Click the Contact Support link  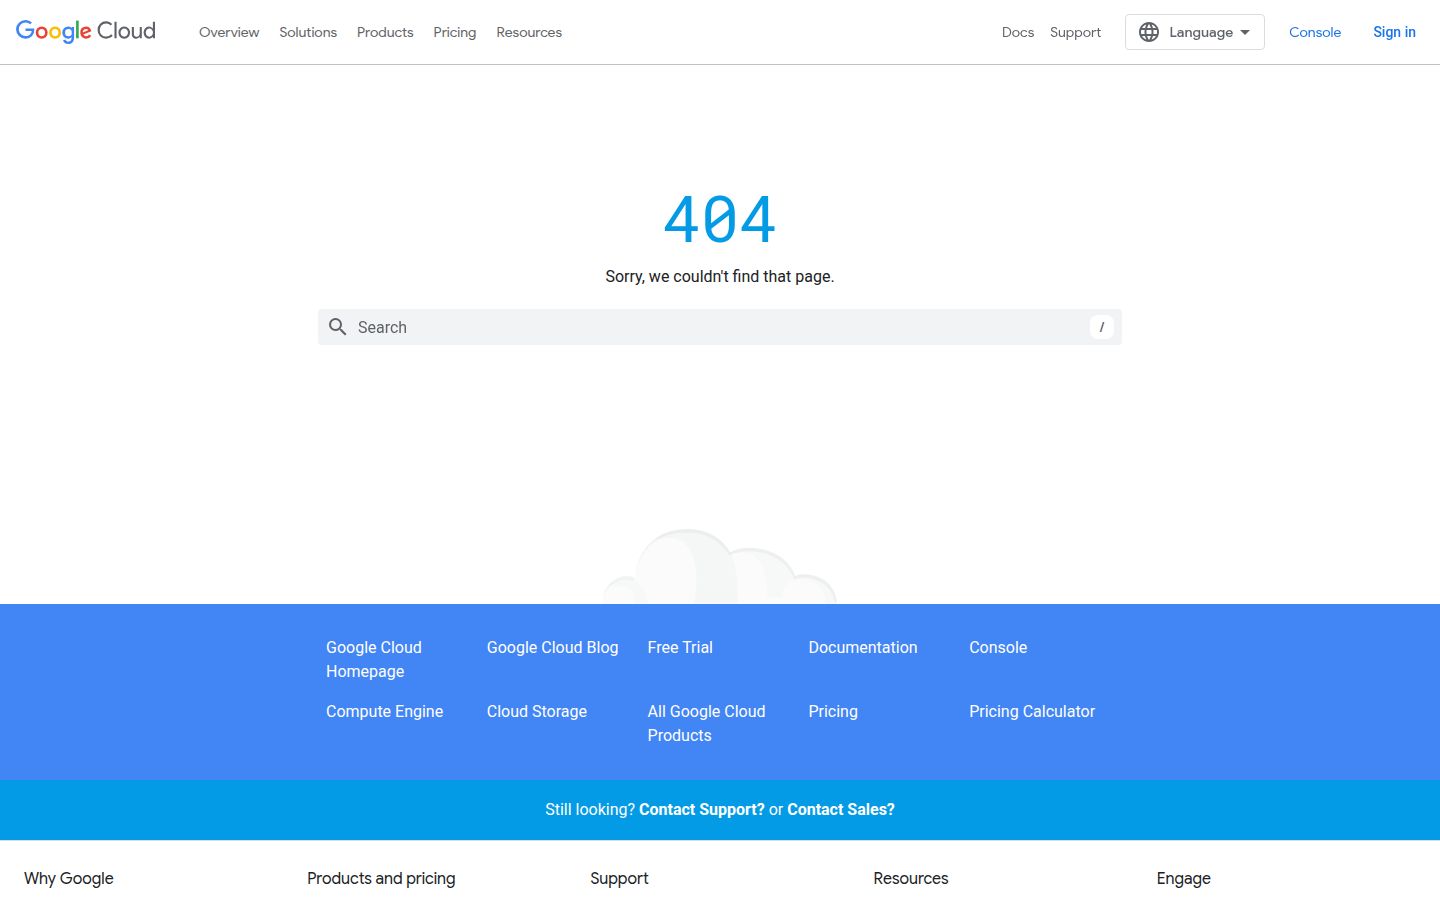(701, 809)
